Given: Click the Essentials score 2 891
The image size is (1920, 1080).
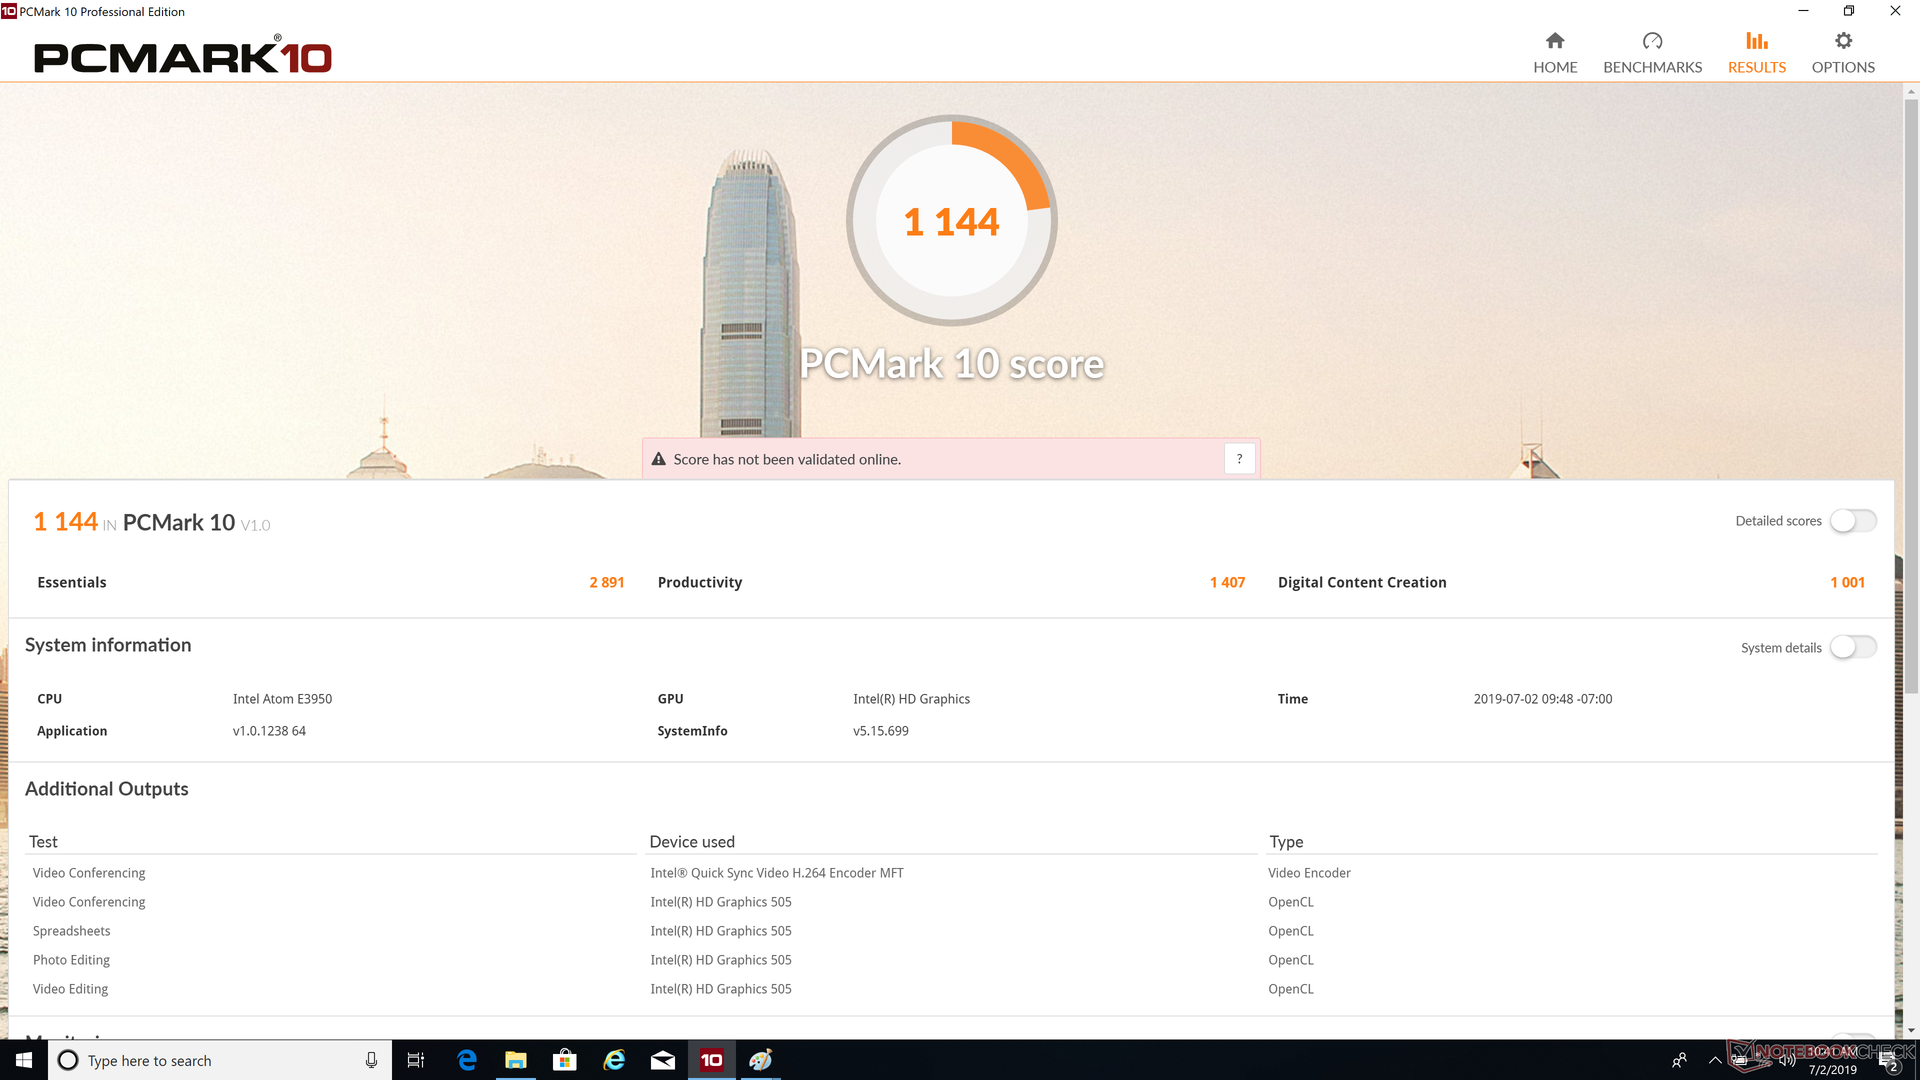Looking at the screenshot, I should click(x=607, y=582).
